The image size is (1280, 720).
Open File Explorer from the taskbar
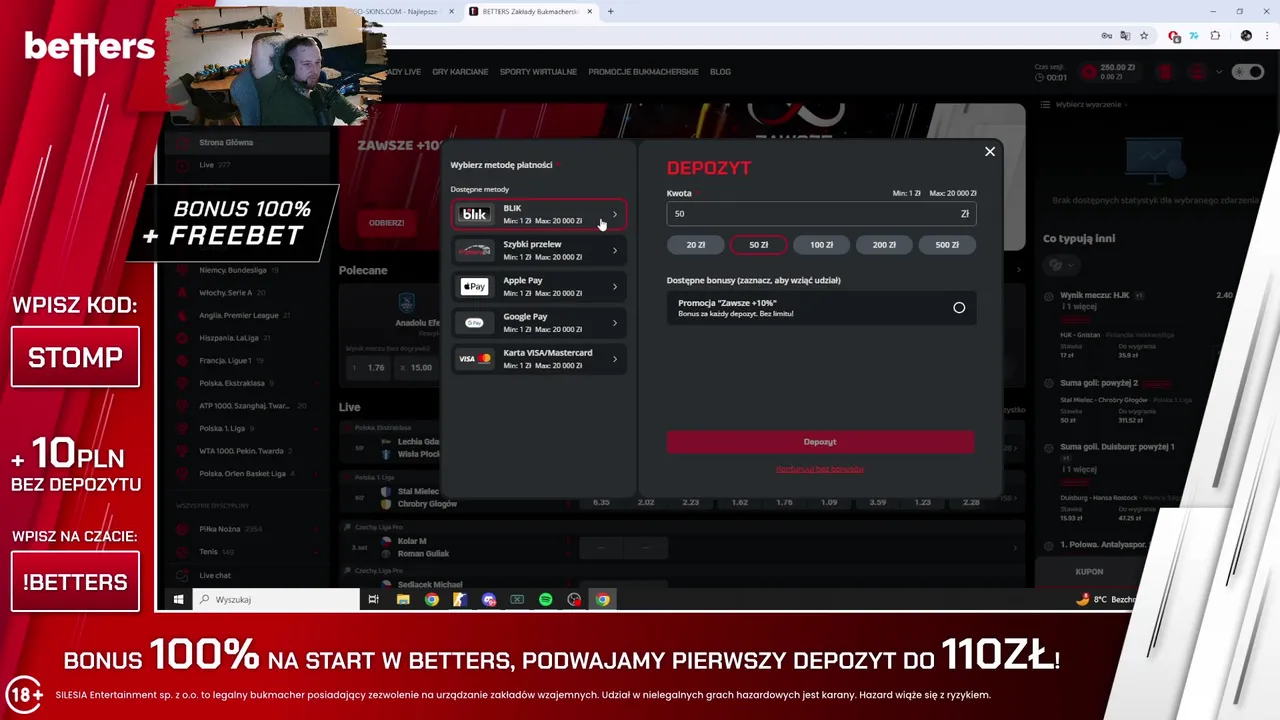tap(403, 600)
